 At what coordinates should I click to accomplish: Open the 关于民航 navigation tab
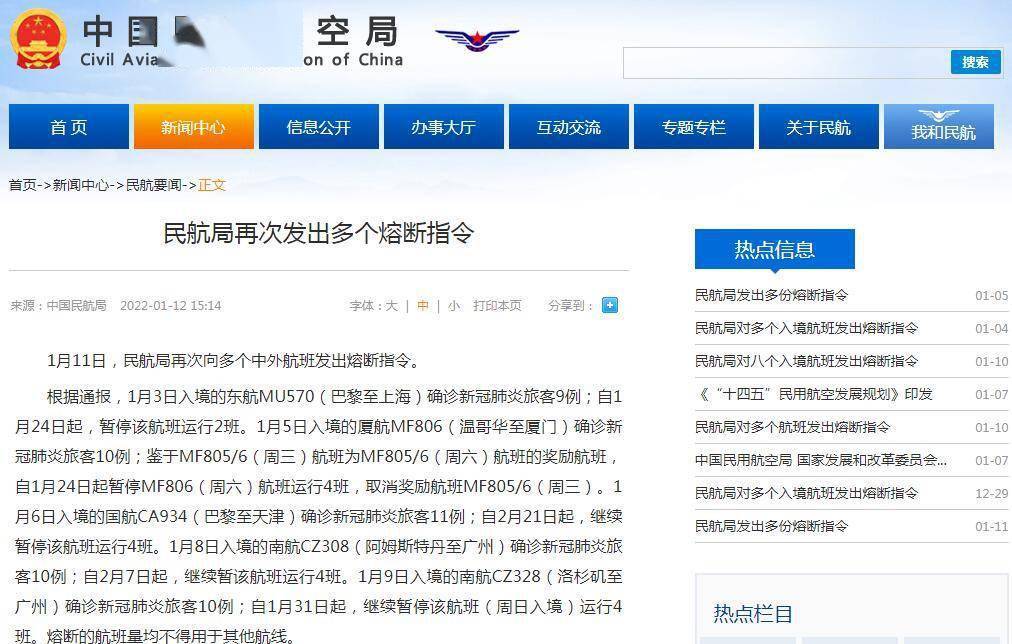pos(818,126)
